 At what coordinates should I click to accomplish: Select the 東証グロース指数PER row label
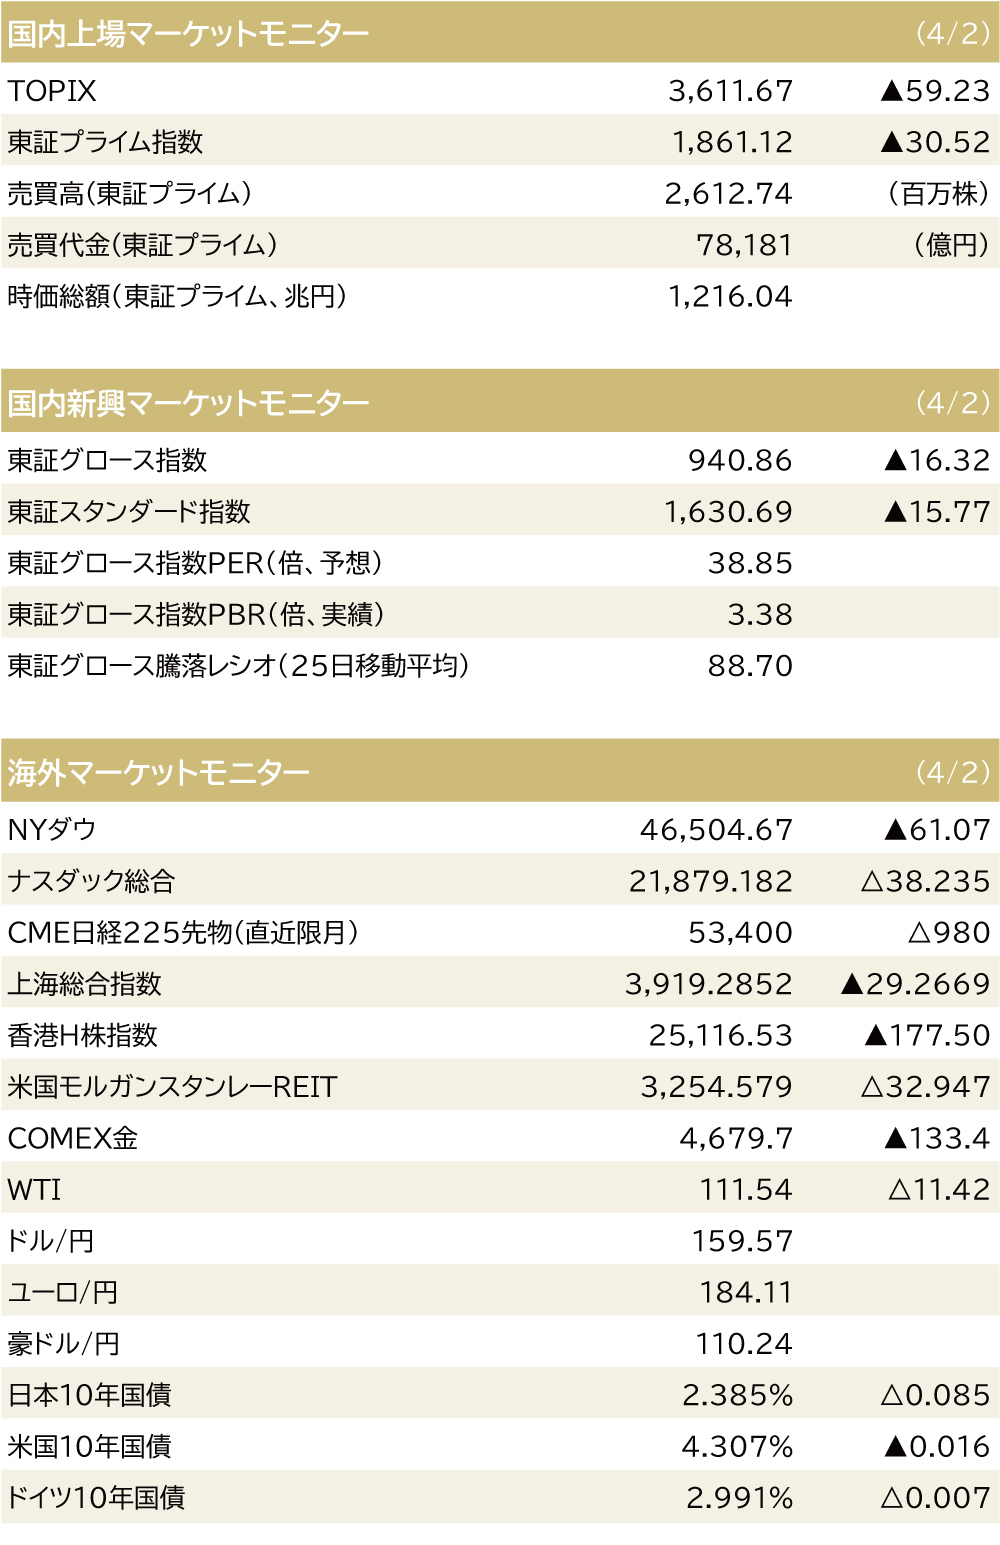click(x=194, y=563)
